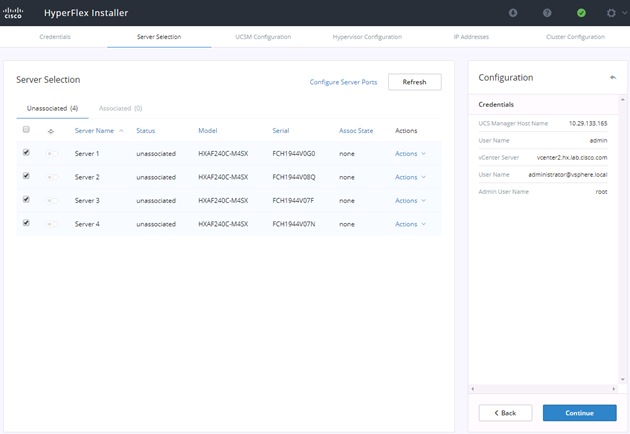The width and height of the screenshot is (630, 434).
Task: Open the Actions dropdown for Server 4
Action: point(410,224)
